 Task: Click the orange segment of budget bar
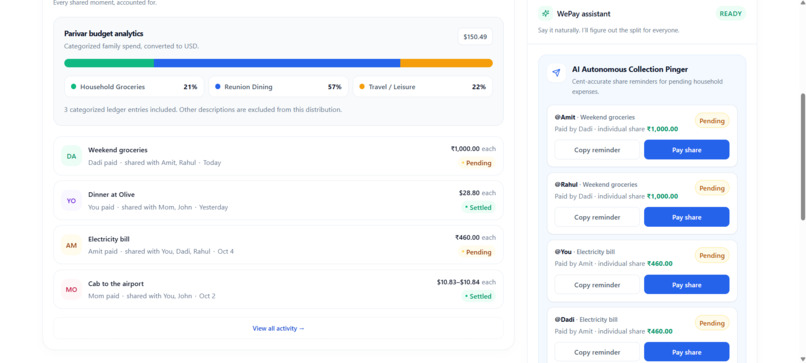[x=447, y=63]
